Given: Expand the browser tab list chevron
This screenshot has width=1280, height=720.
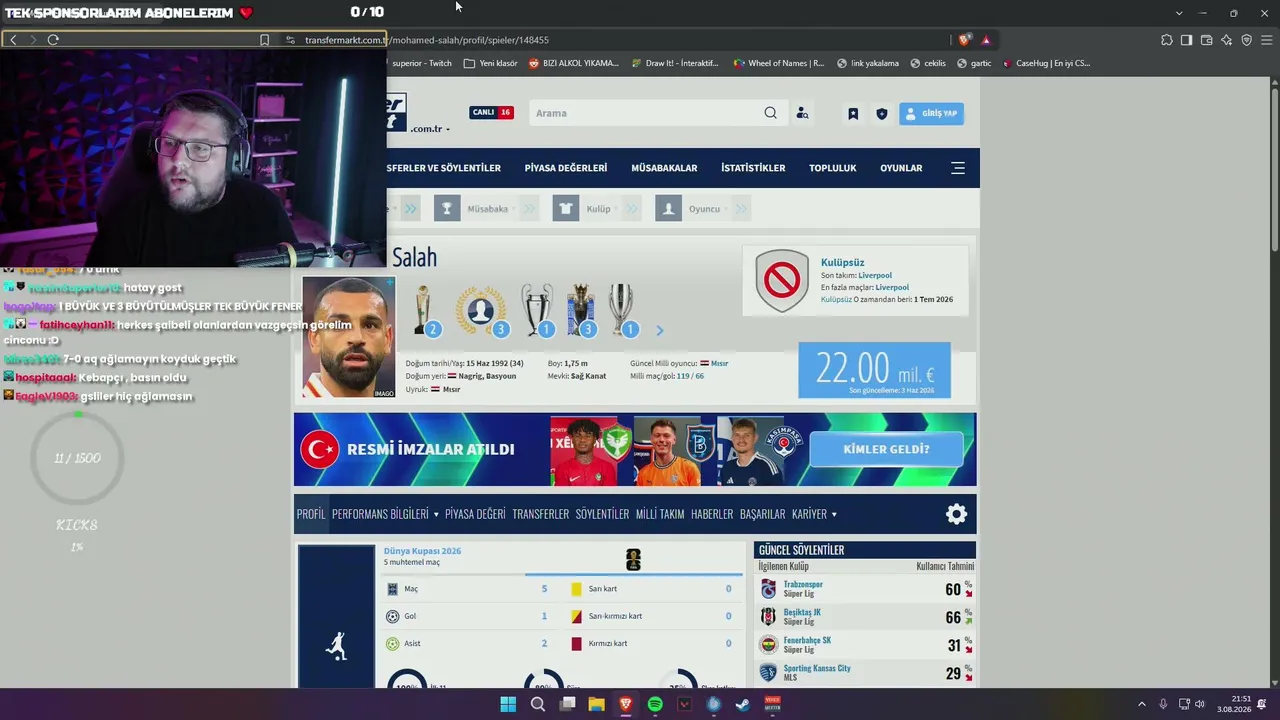Looking at the screenshot, I should pos(1179,13).
